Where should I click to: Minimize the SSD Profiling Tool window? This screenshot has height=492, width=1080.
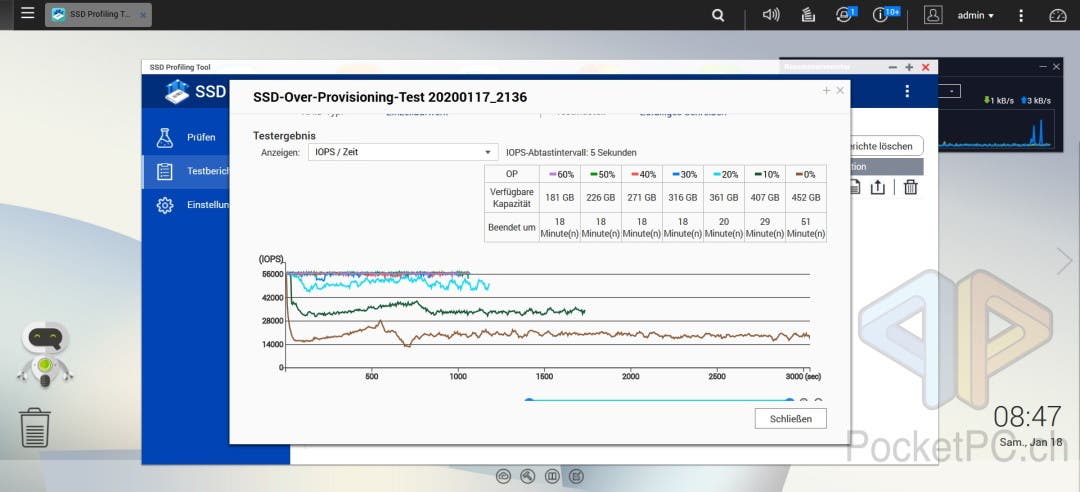click(x=893, y=67)
